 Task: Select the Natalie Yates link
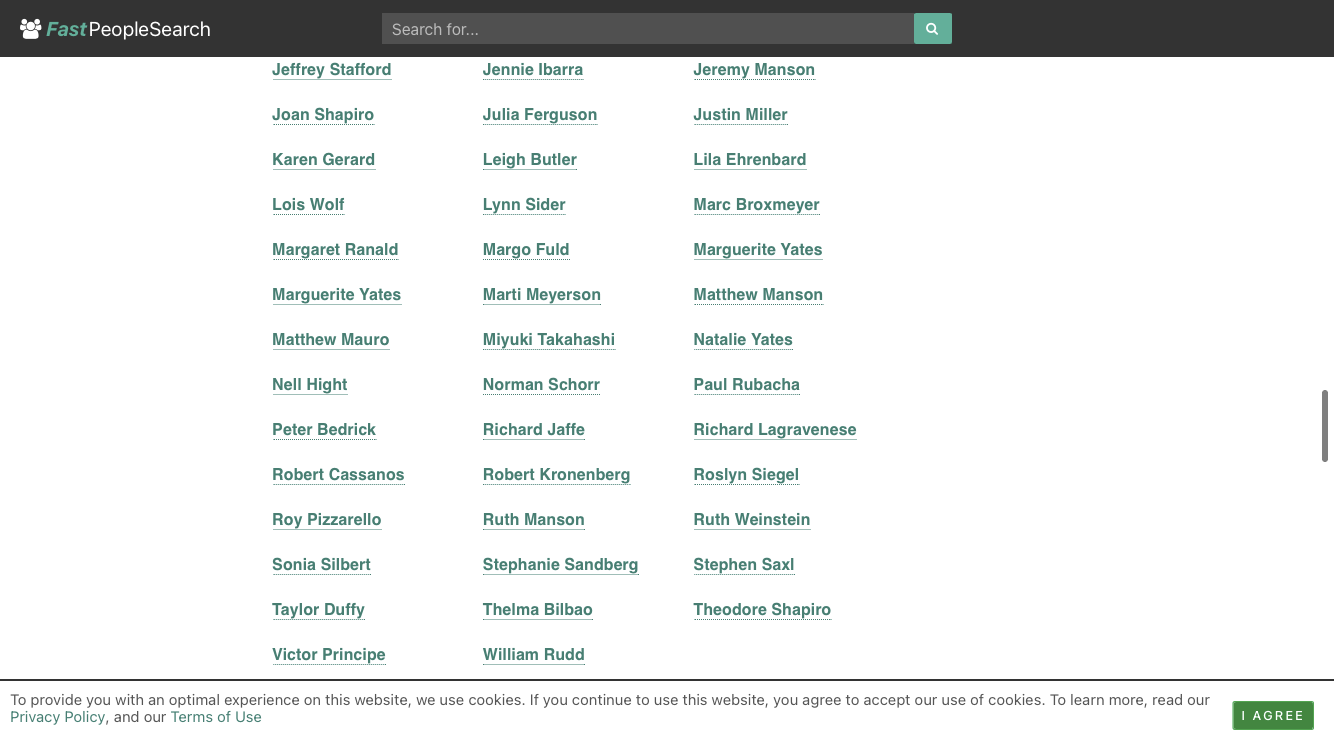click(743, 339)
